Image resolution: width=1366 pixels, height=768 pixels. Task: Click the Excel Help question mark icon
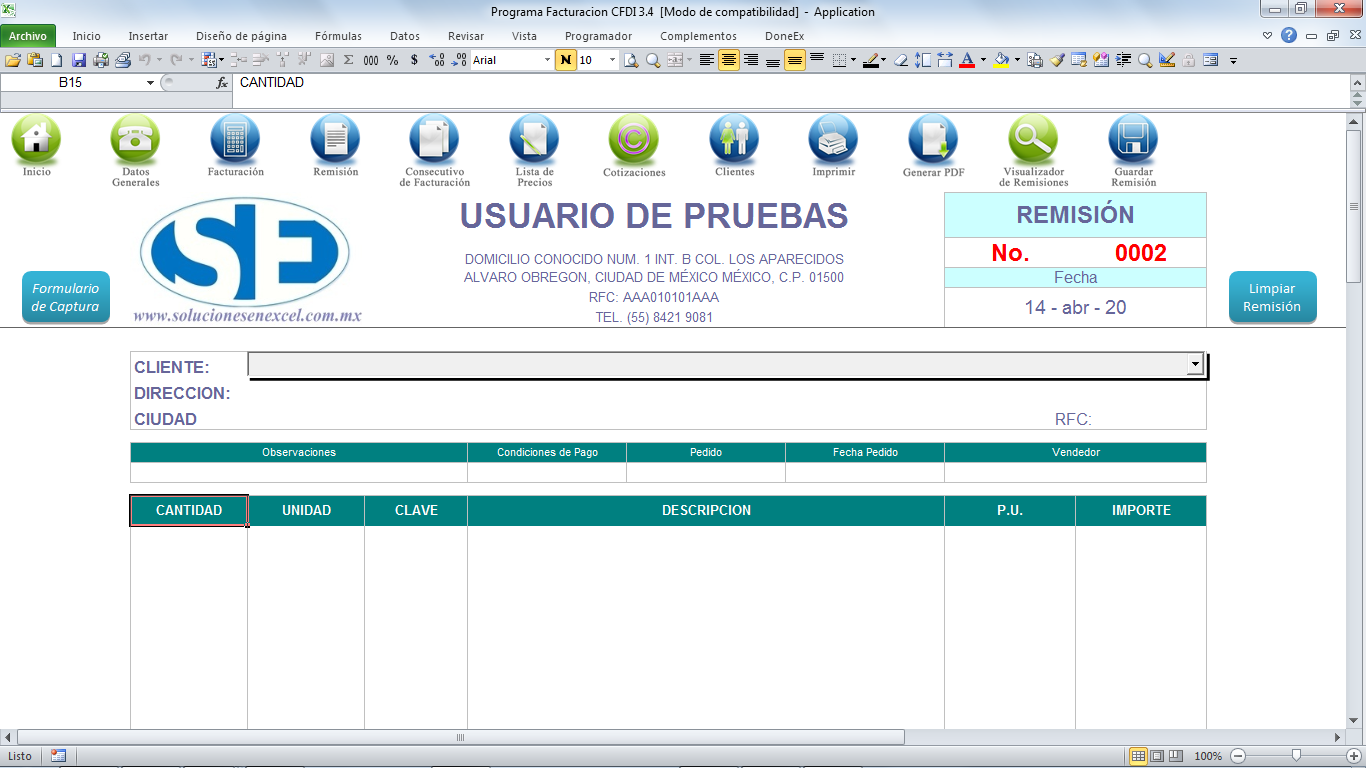(1289, 36)
